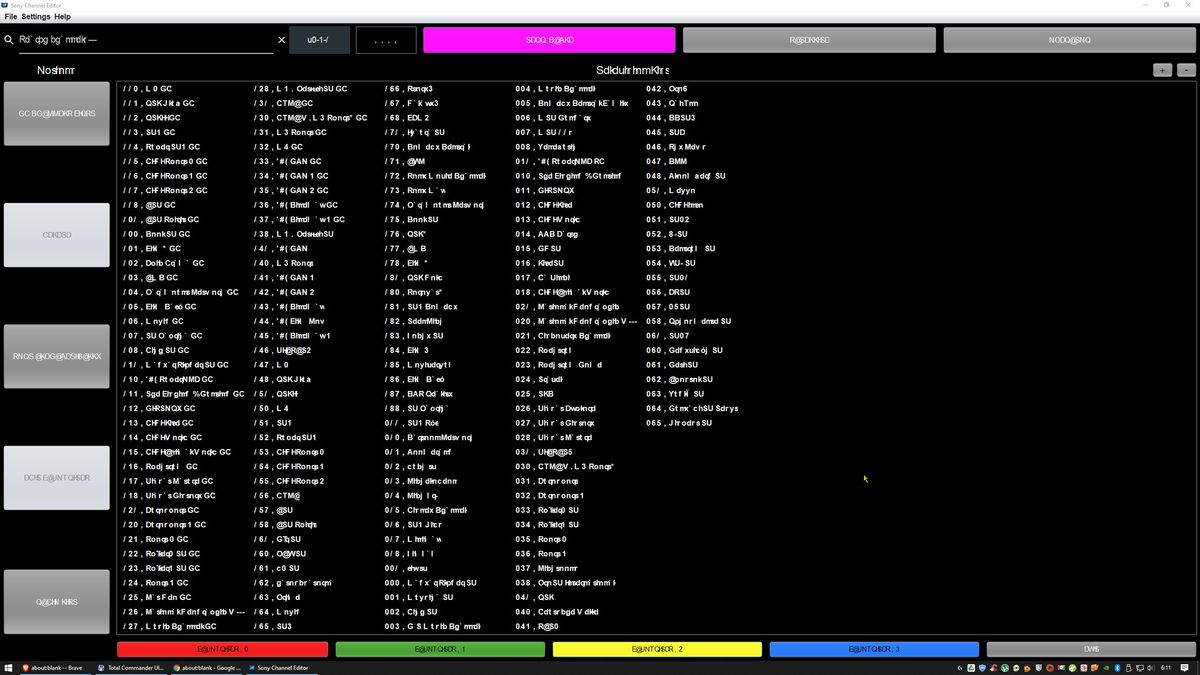Open the Settings menu
Image resolution: width=1200 pixels, height=675 pixels.
pos(36,17)
